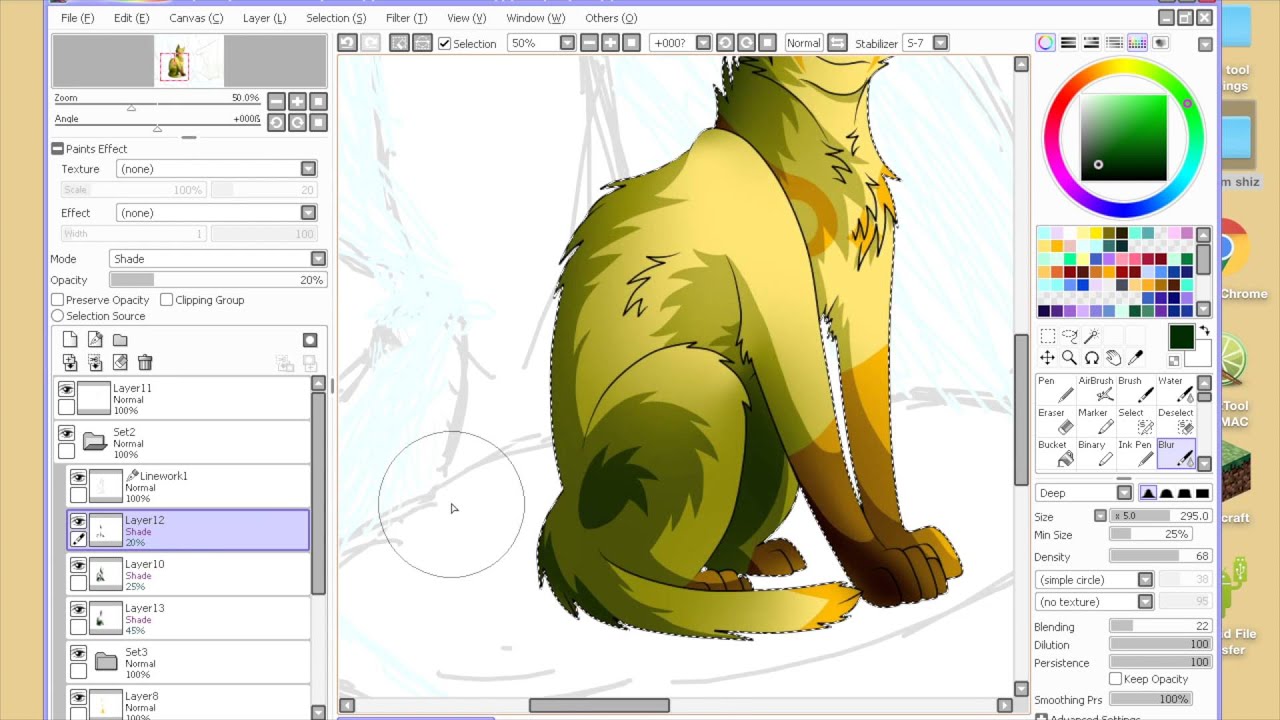Select the Blur tool
Image resolution: width=1280 pixels, height=720 pixels.
pyautogui.click(x=1175, y=454)
